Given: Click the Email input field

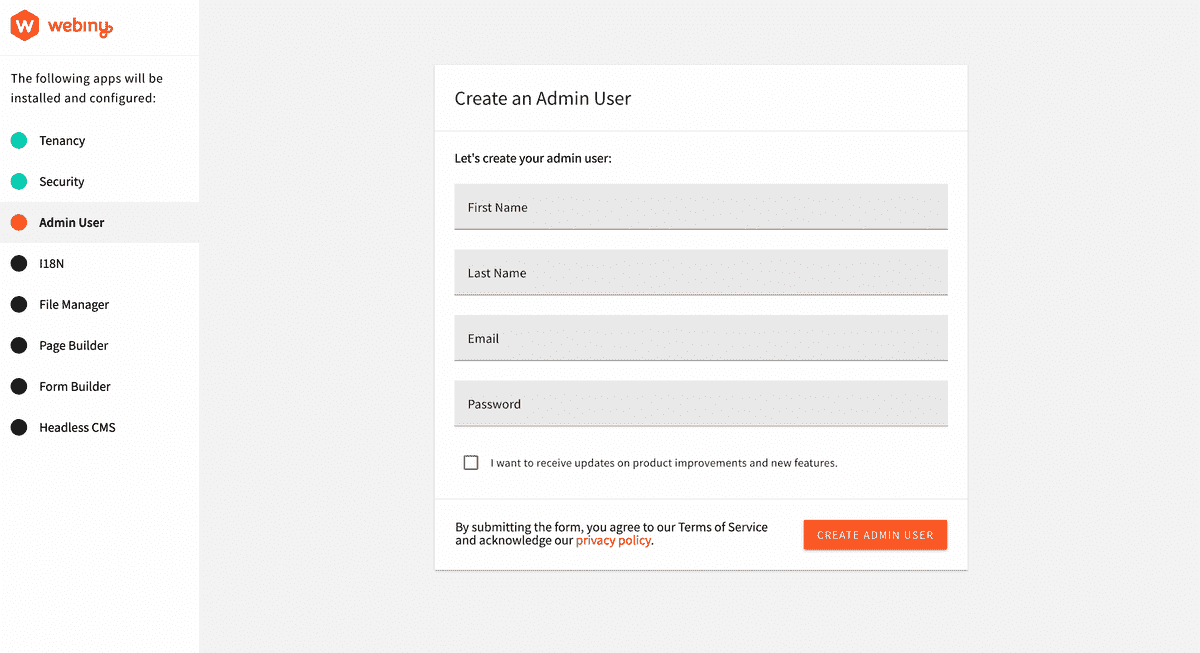Looking at the screenshot, I should 700,338.
